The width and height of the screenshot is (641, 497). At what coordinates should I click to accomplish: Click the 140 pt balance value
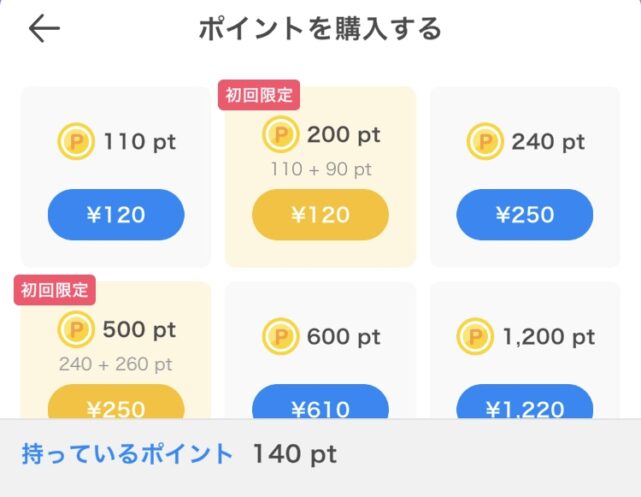pos(294,455)
